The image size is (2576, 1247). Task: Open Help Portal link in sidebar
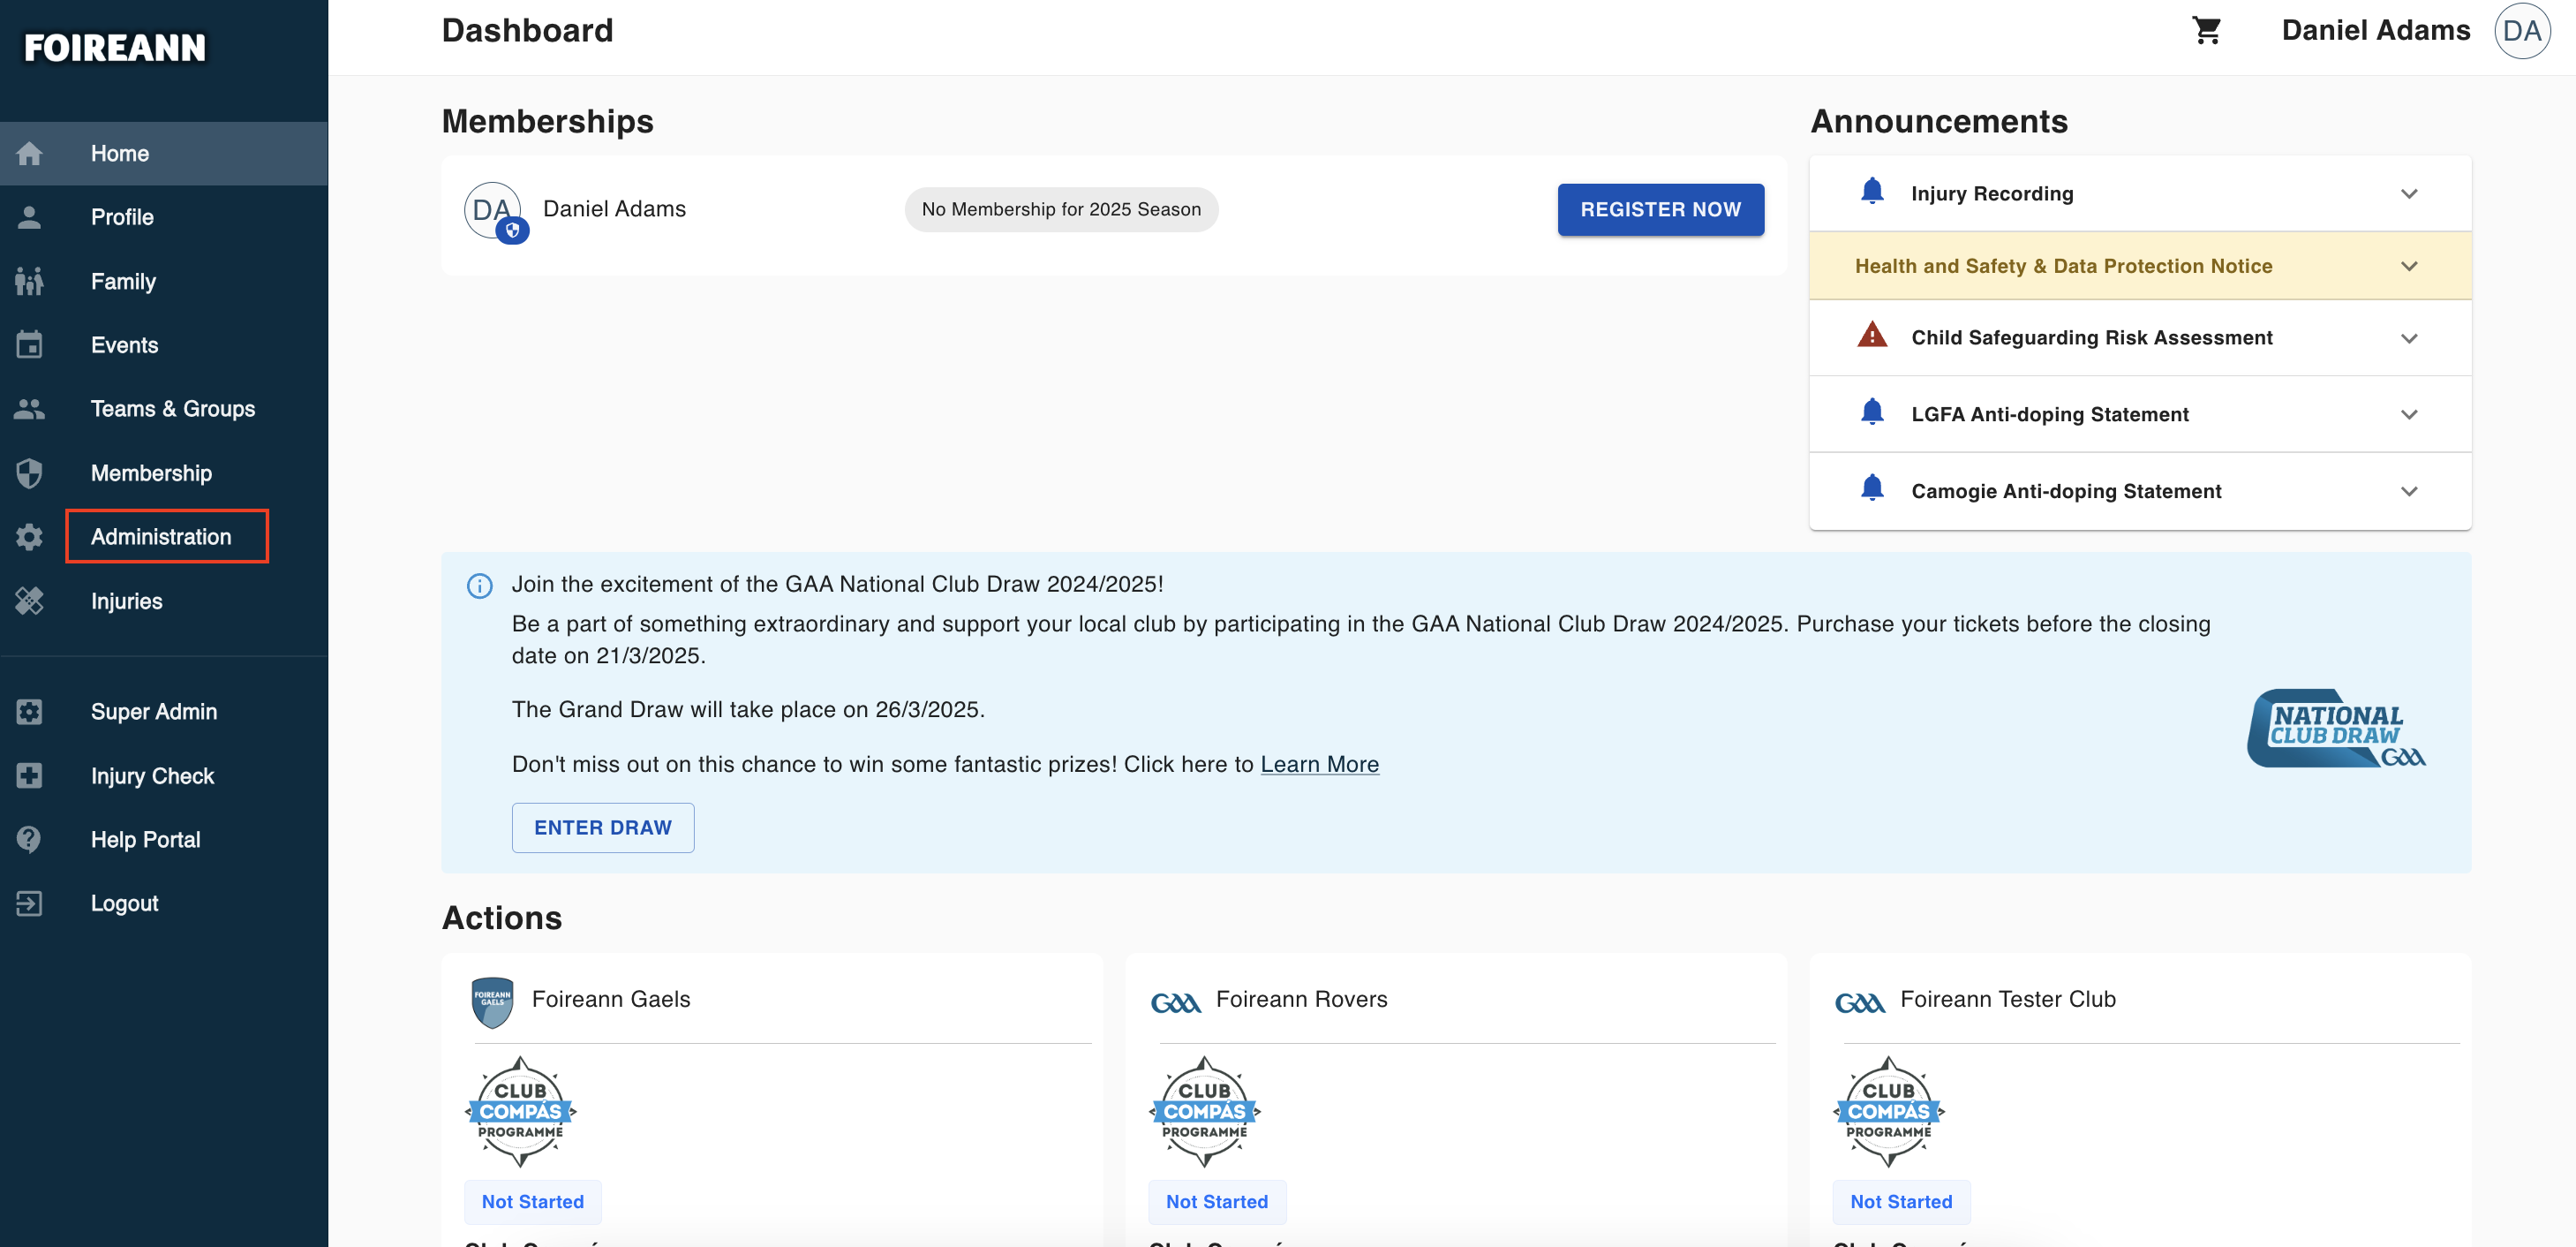click(164, 840)
